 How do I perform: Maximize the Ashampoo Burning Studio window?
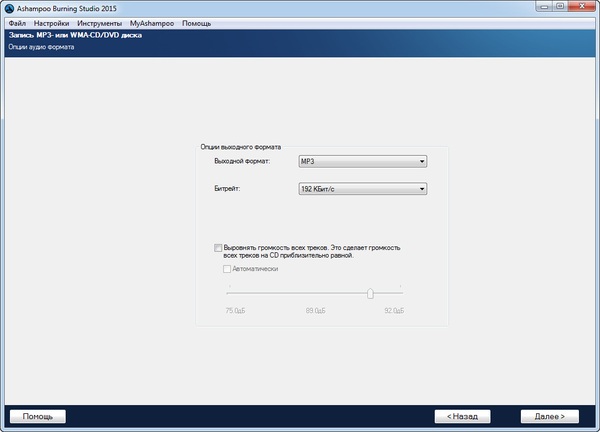(x=560, y=6)
